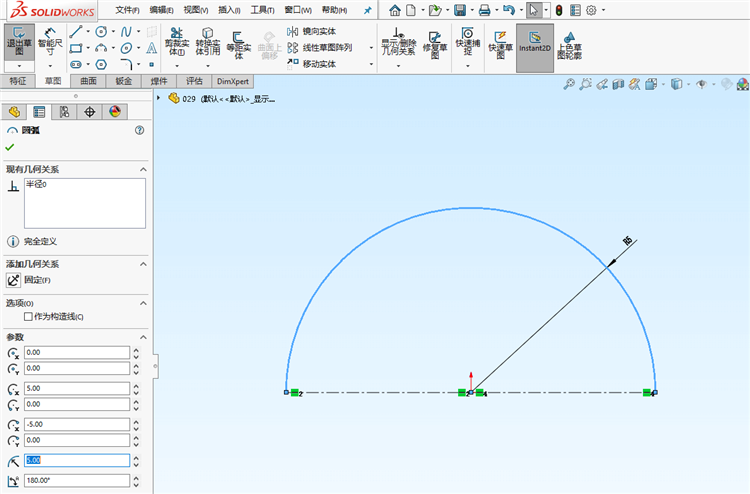Screen dimensions: 750x494
Task: Pick the Line sketch tool
Action: pos(76,32)
